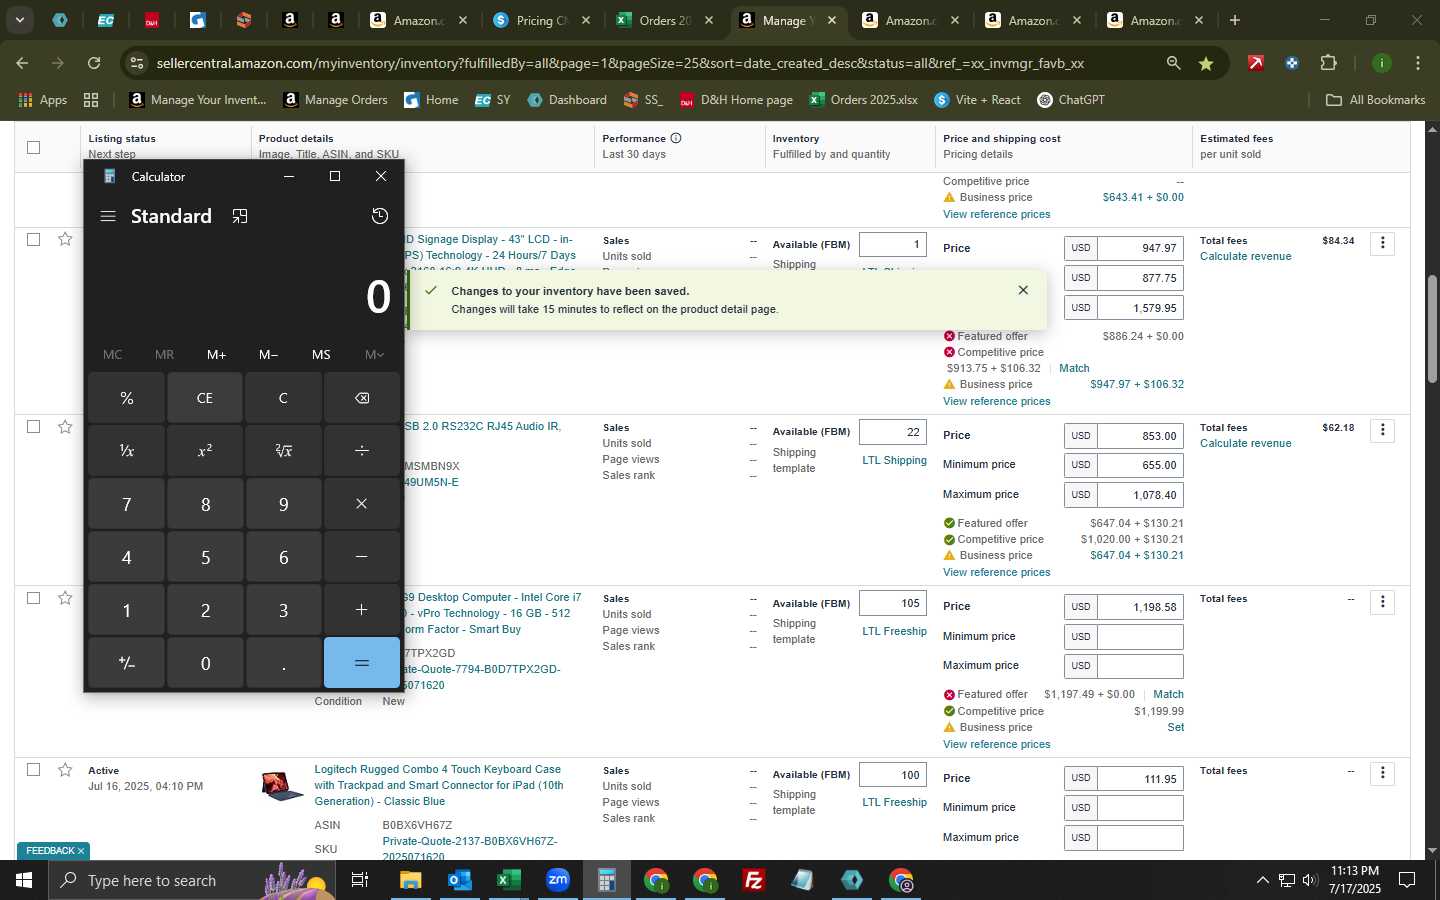Image resolution: width=1440 pixels, height=900 pixels.
Task: Open Manage Orders bookmark
Action: tap(335, 100)
